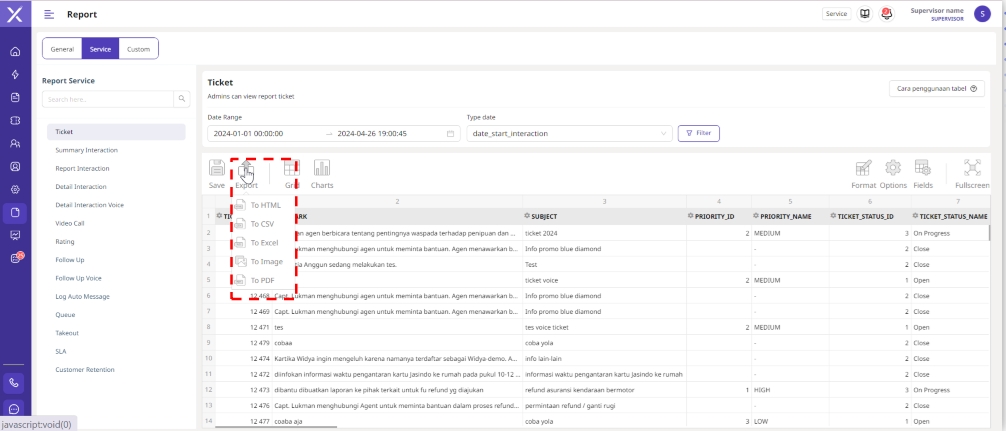Click the notification bell icon
Image resolution: width=1006 pixels, height=431 pixels.
(x=886, y=14)
